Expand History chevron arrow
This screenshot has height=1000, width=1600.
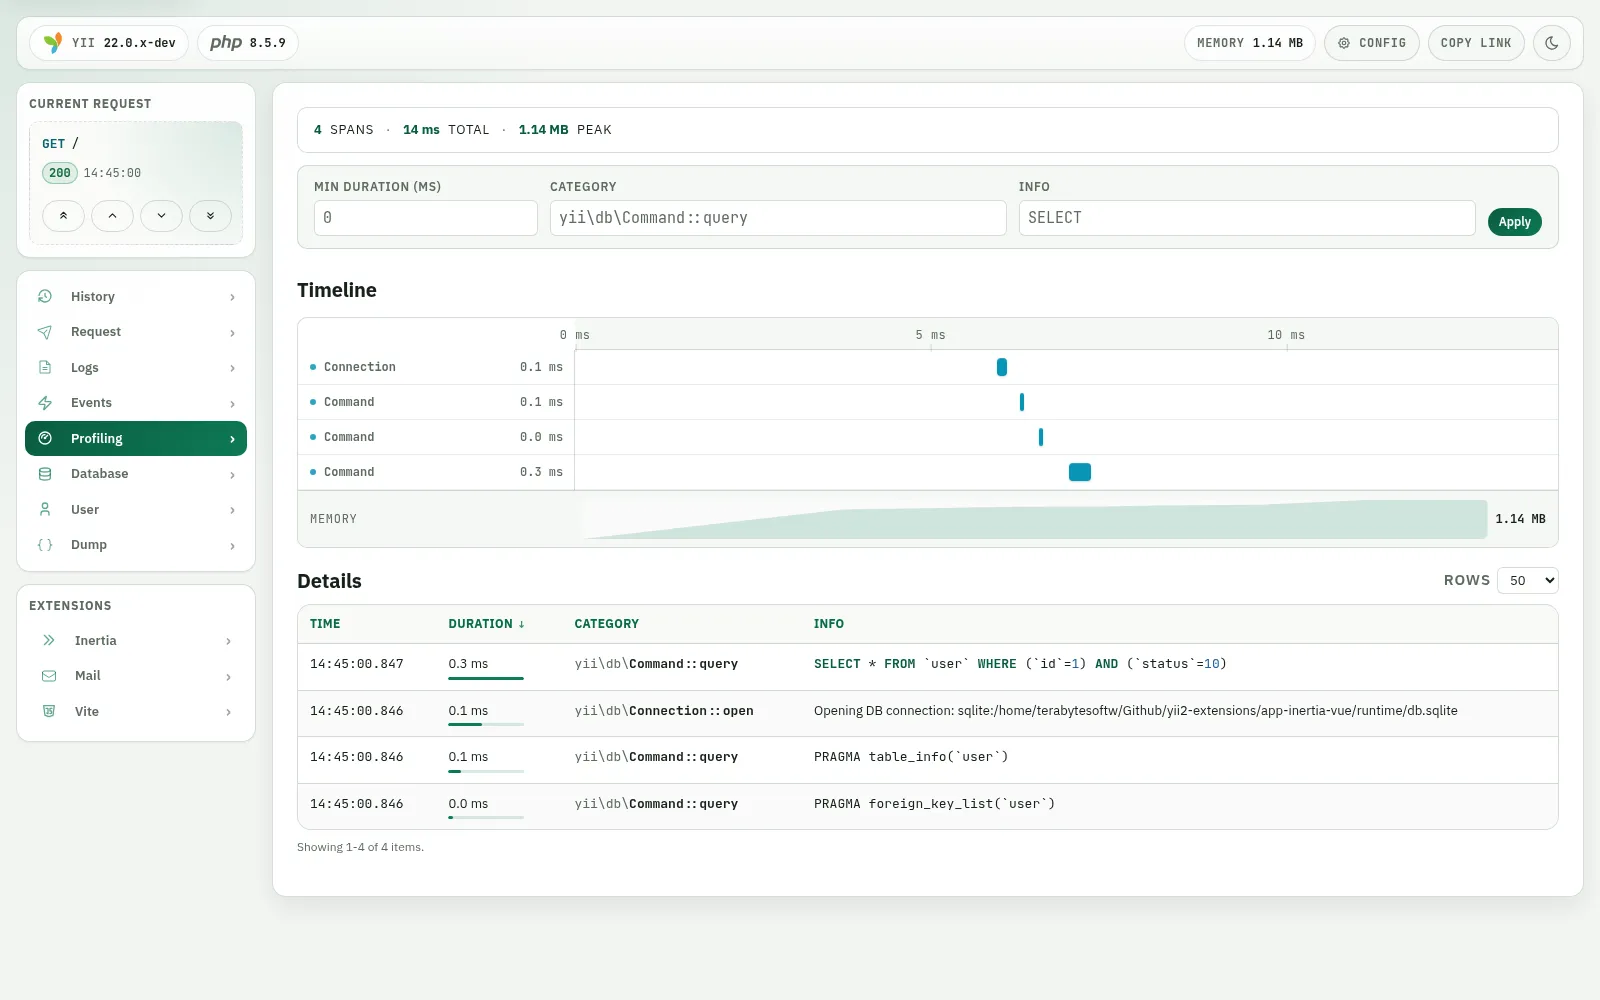(x=232, y=297)
